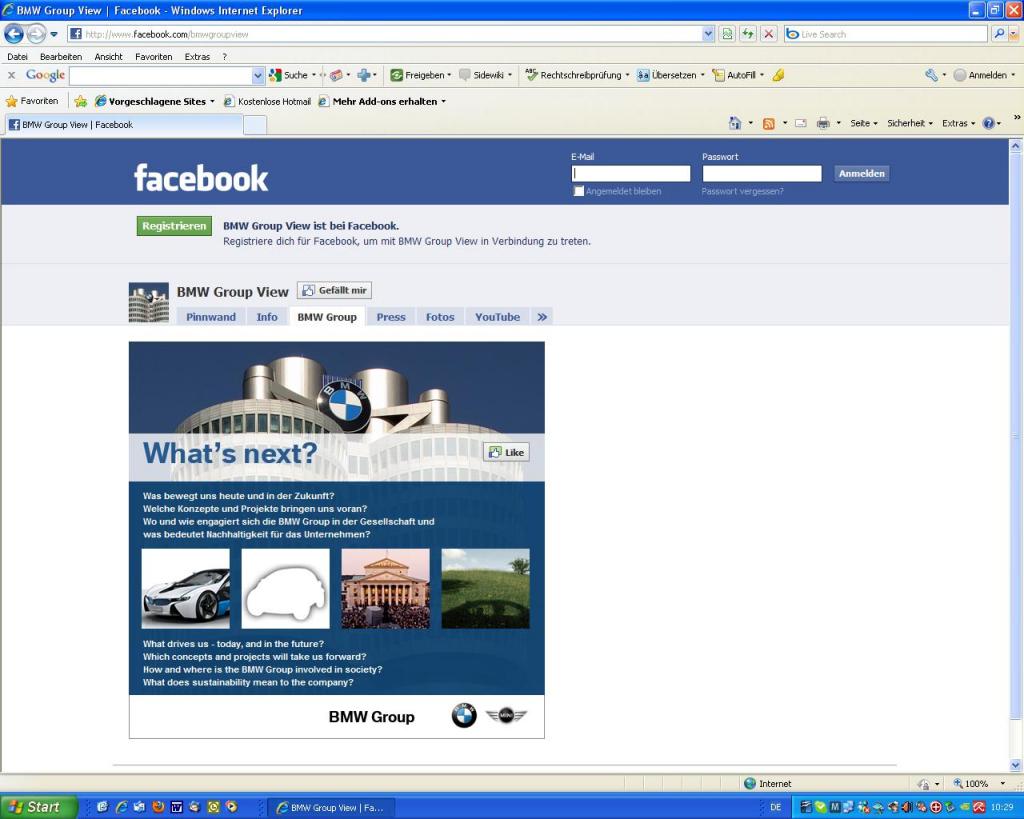This screenshot has width=1024, height=819.
Task: Switch to the Press tab
Action: [391, 317]
